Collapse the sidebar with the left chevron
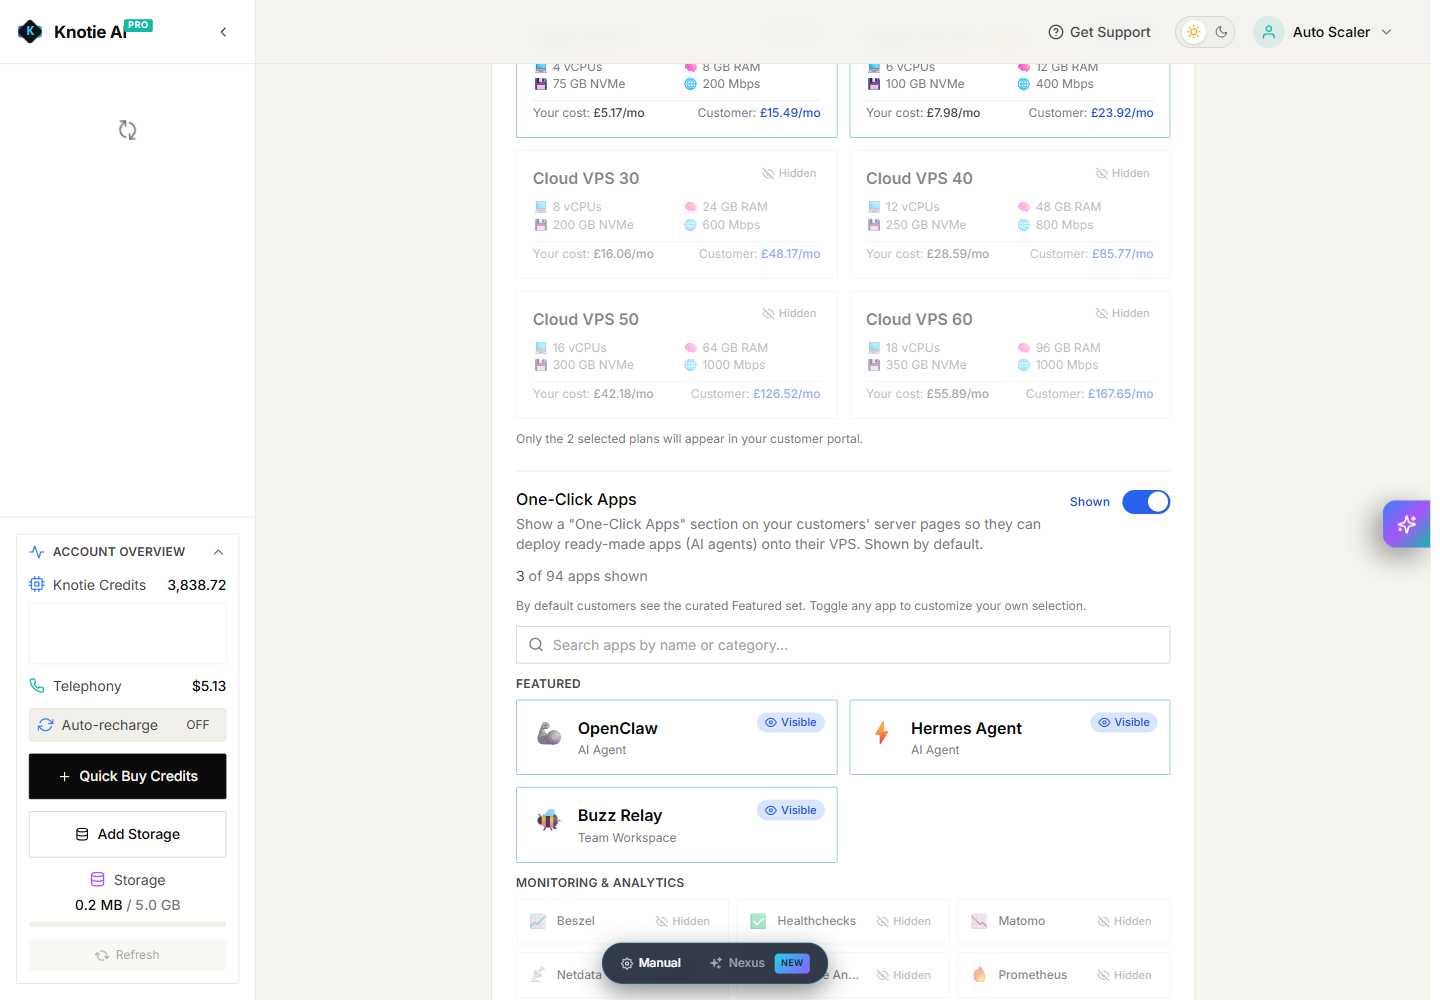The image size is (1440, 1000). 223,32
